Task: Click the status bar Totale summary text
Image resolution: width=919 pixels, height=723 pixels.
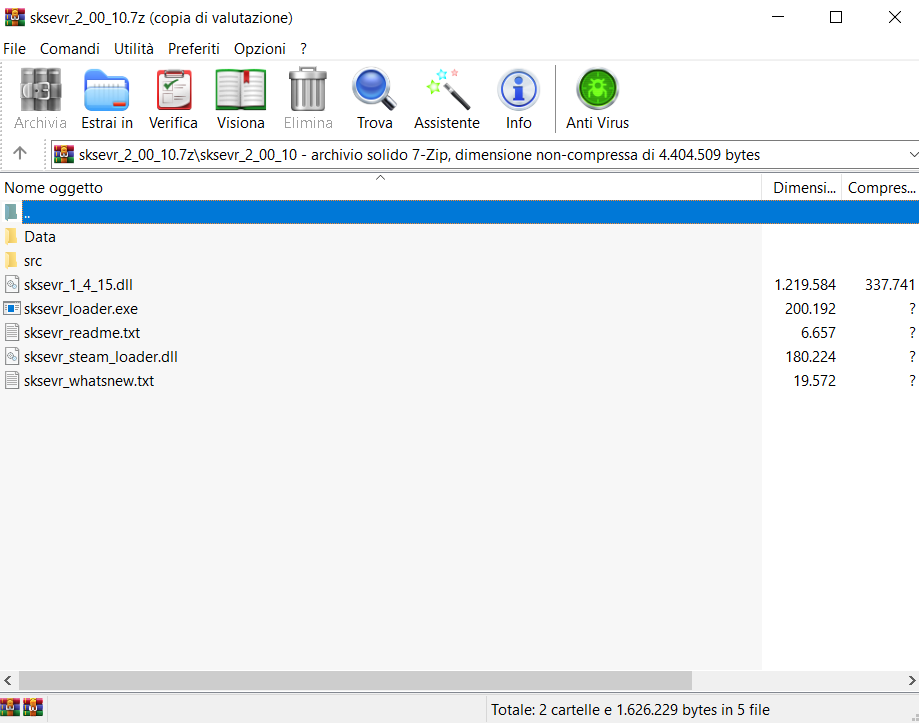Action: point(630,710)
